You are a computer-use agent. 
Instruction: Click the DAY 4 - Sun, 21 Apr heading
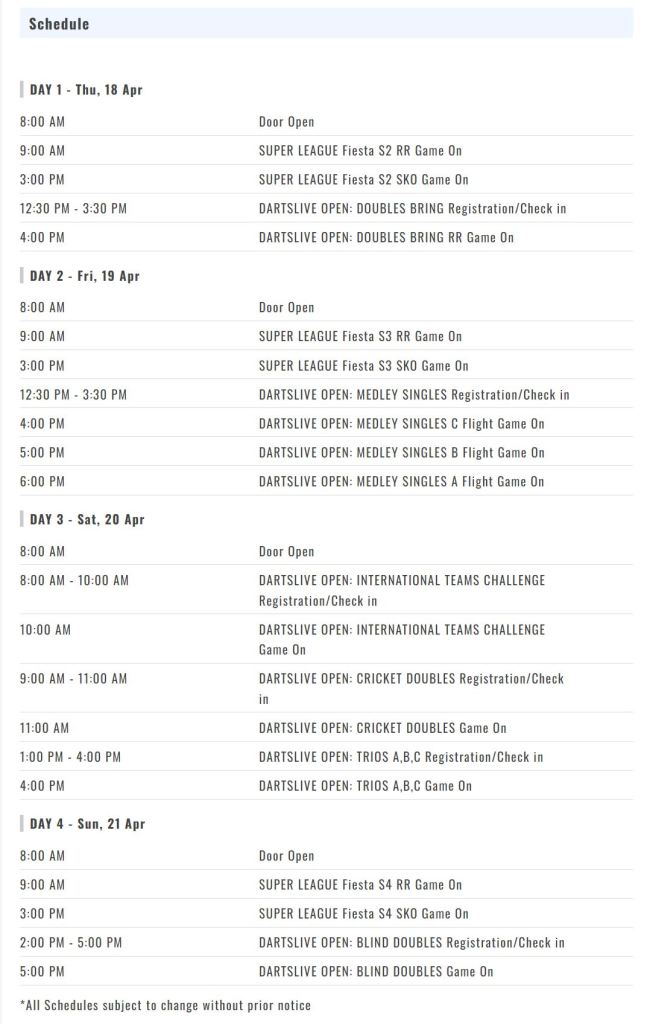point(87,824)
